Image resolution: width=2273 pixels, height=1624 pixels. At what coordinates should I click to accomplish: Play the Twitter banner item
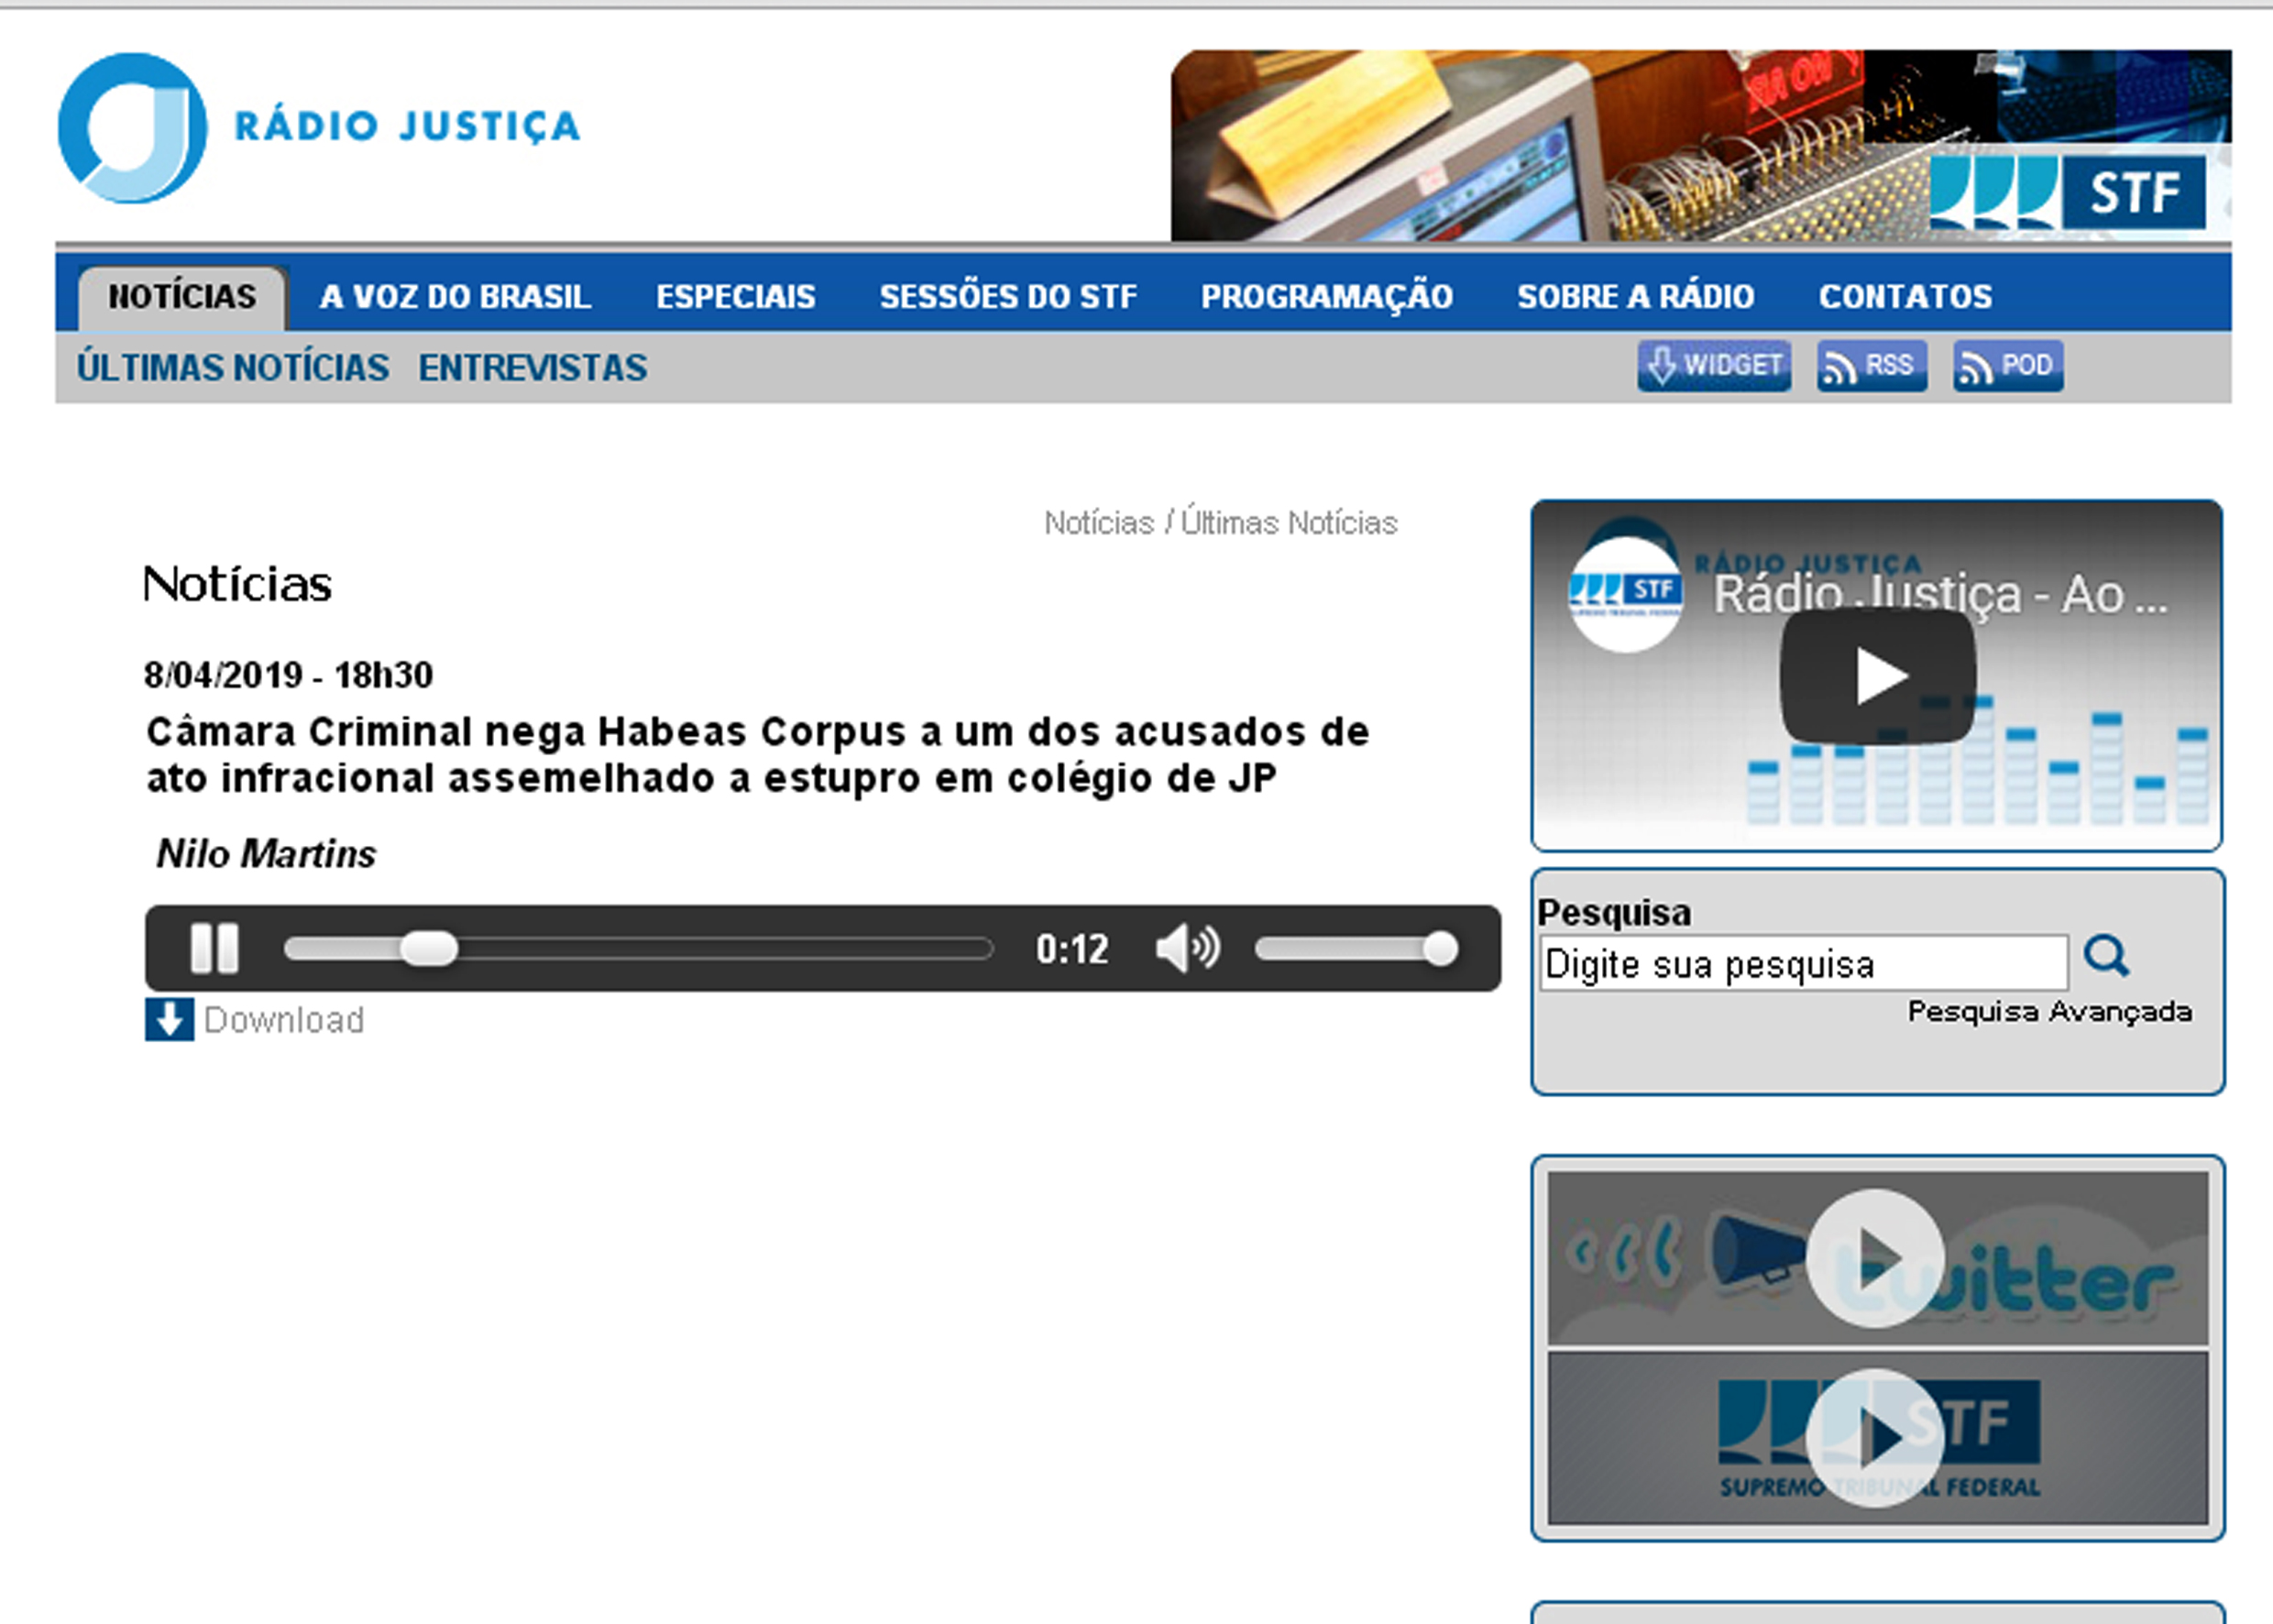1875,1258
